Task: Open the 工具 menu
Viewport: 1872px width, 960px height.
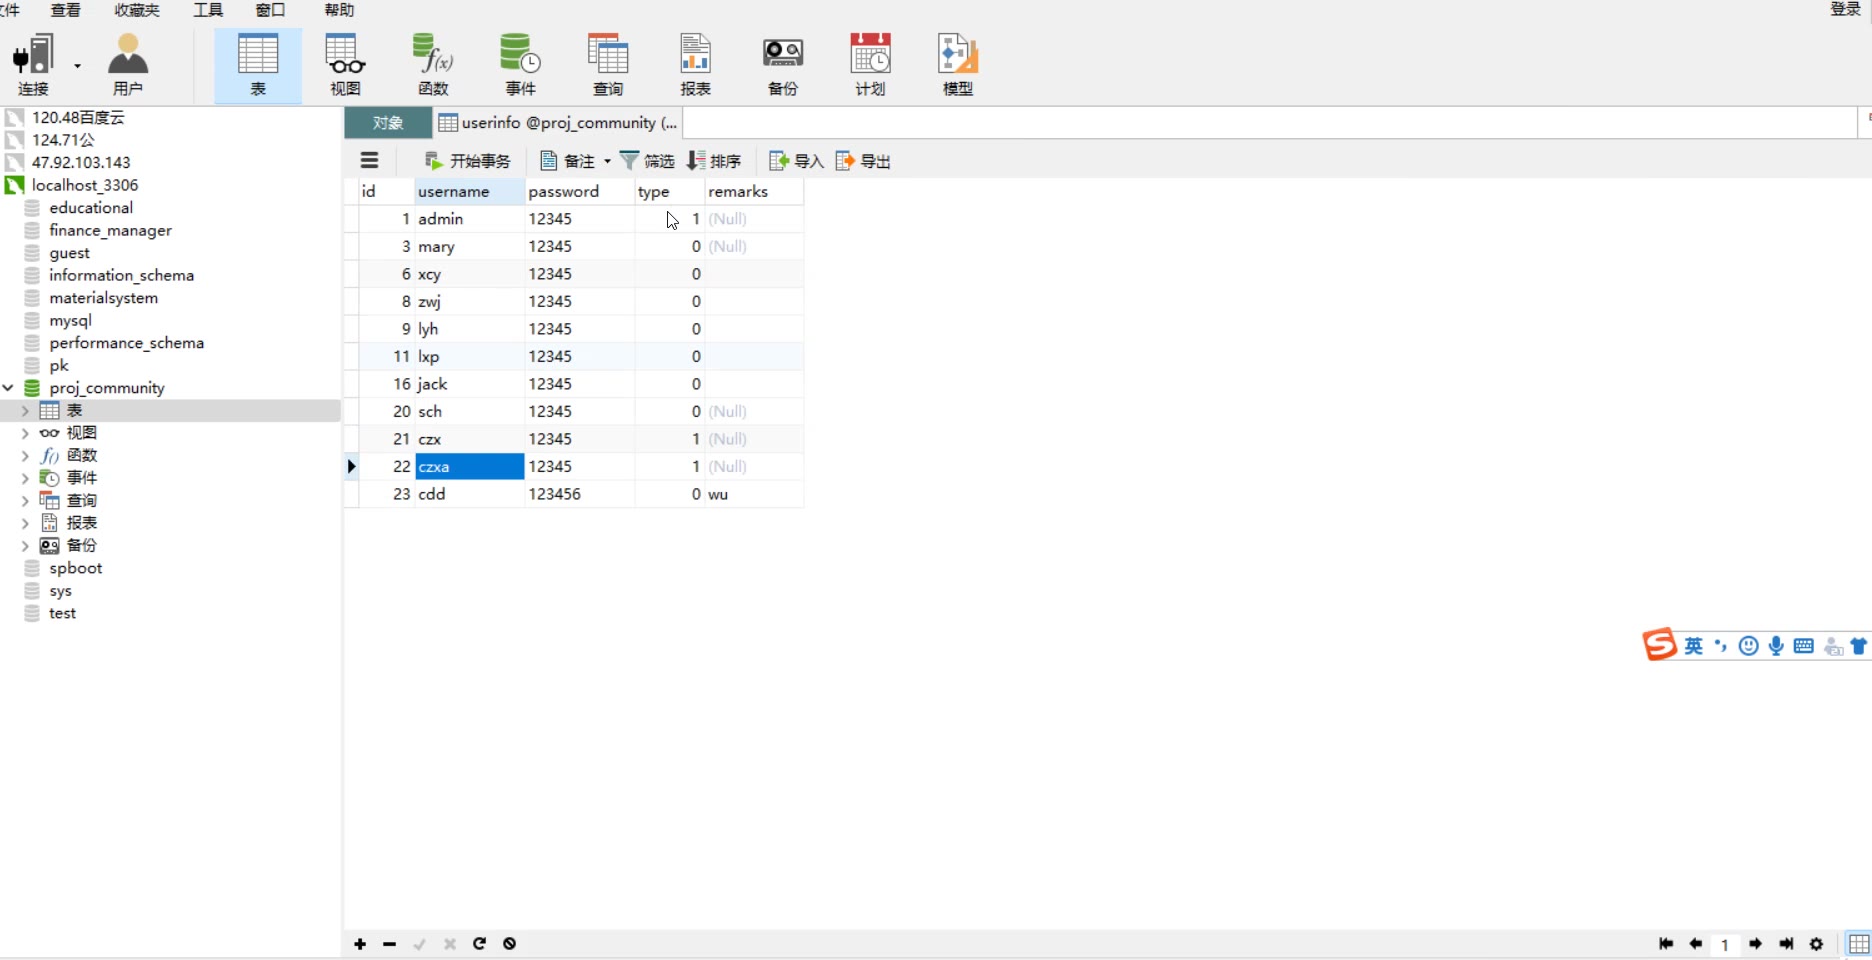Action: tap(208, 10)
